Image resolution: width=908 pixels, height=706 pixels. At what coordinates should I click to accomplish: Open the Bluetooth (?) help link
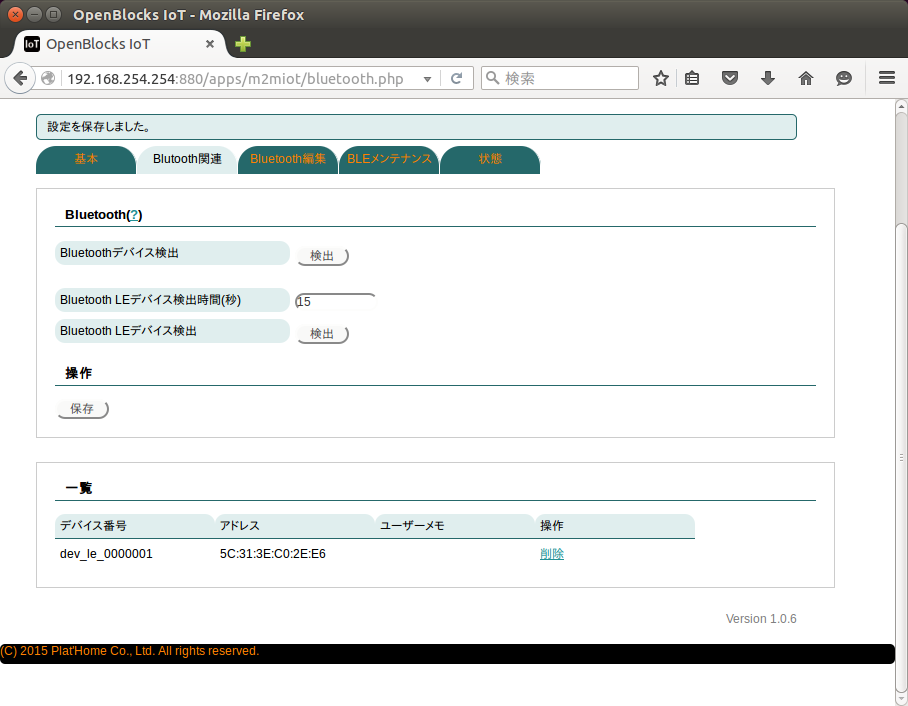[134, 215]
